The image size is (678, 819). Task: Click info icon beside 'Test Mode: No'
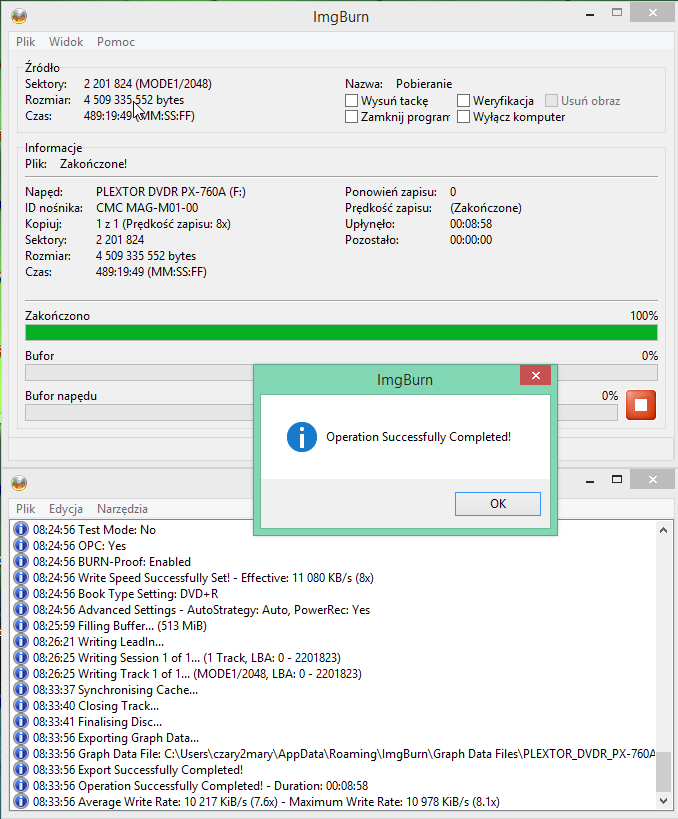click(21, 530)
